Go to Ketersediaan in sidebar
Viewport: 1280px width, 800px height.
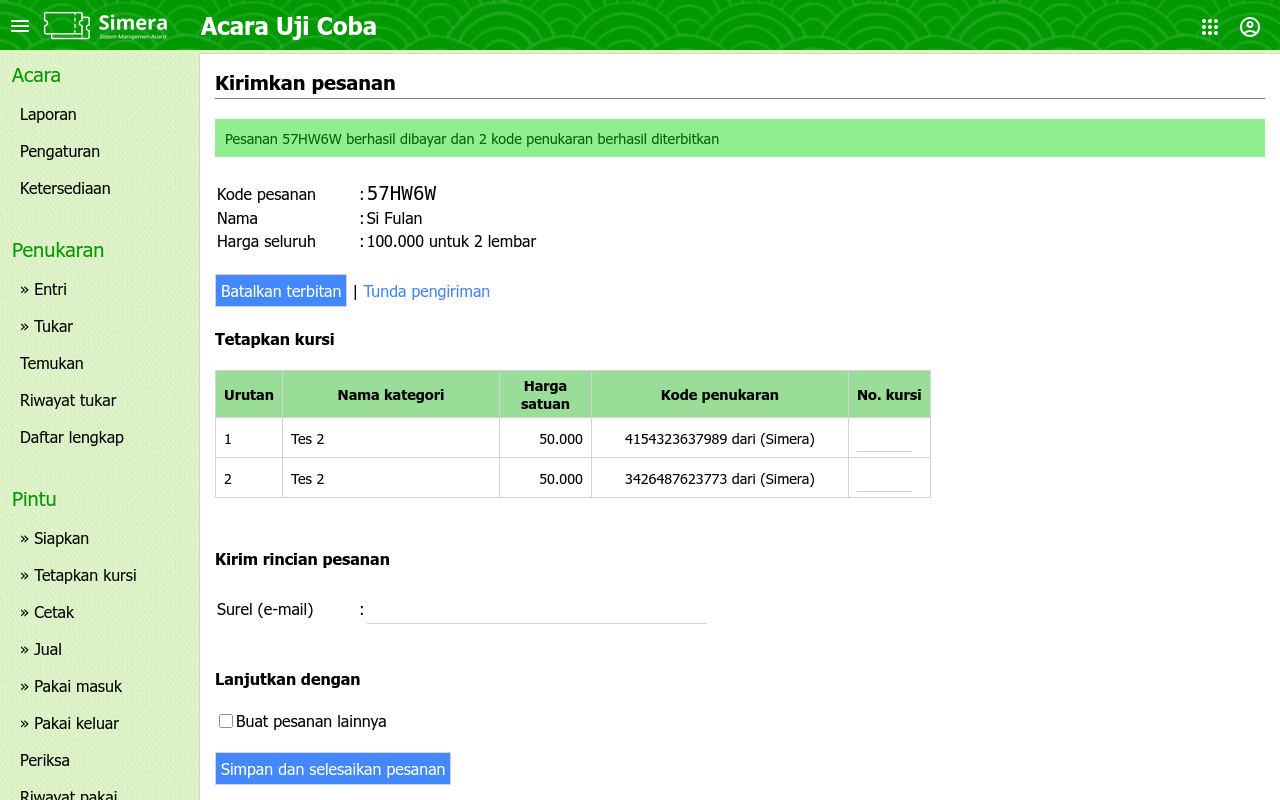pyautogui.click(x=65, y=188)
